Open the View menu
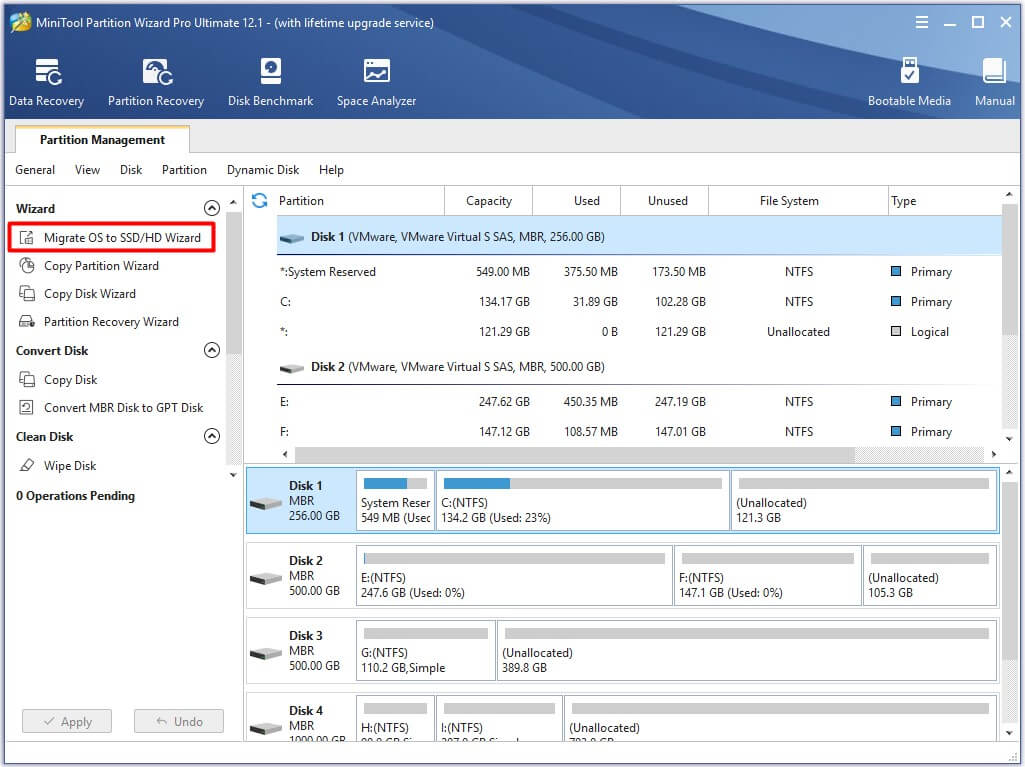This screenshot has width=1025, height=767. (88, 170)
